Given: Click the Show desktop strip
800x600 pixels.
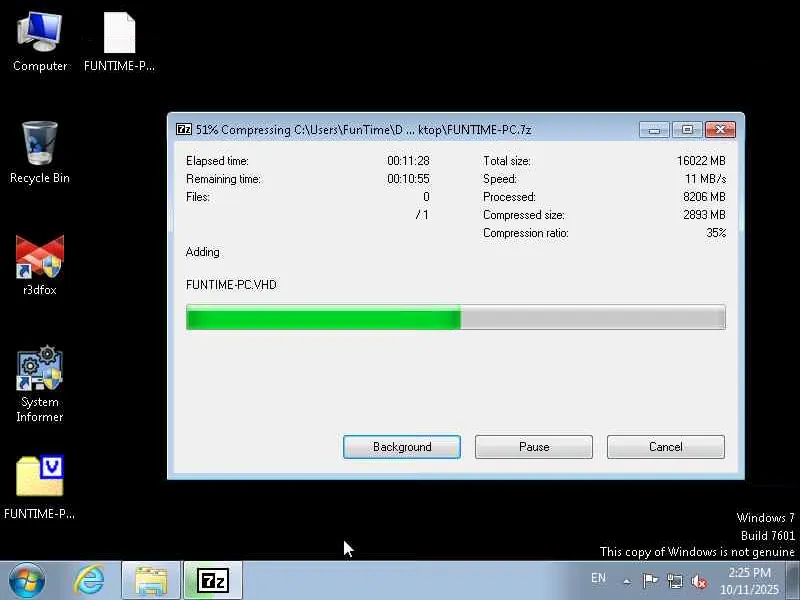Looking at the screenshot, I should coord(794,581).
